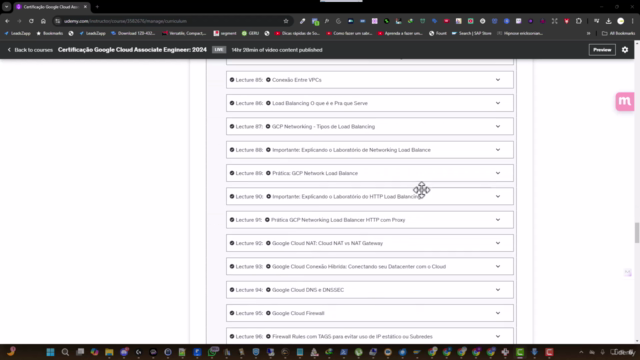Screen dimensions: 640x360
Task: Show more bookmarks with the overflow chevron
Action: [589, 33]
